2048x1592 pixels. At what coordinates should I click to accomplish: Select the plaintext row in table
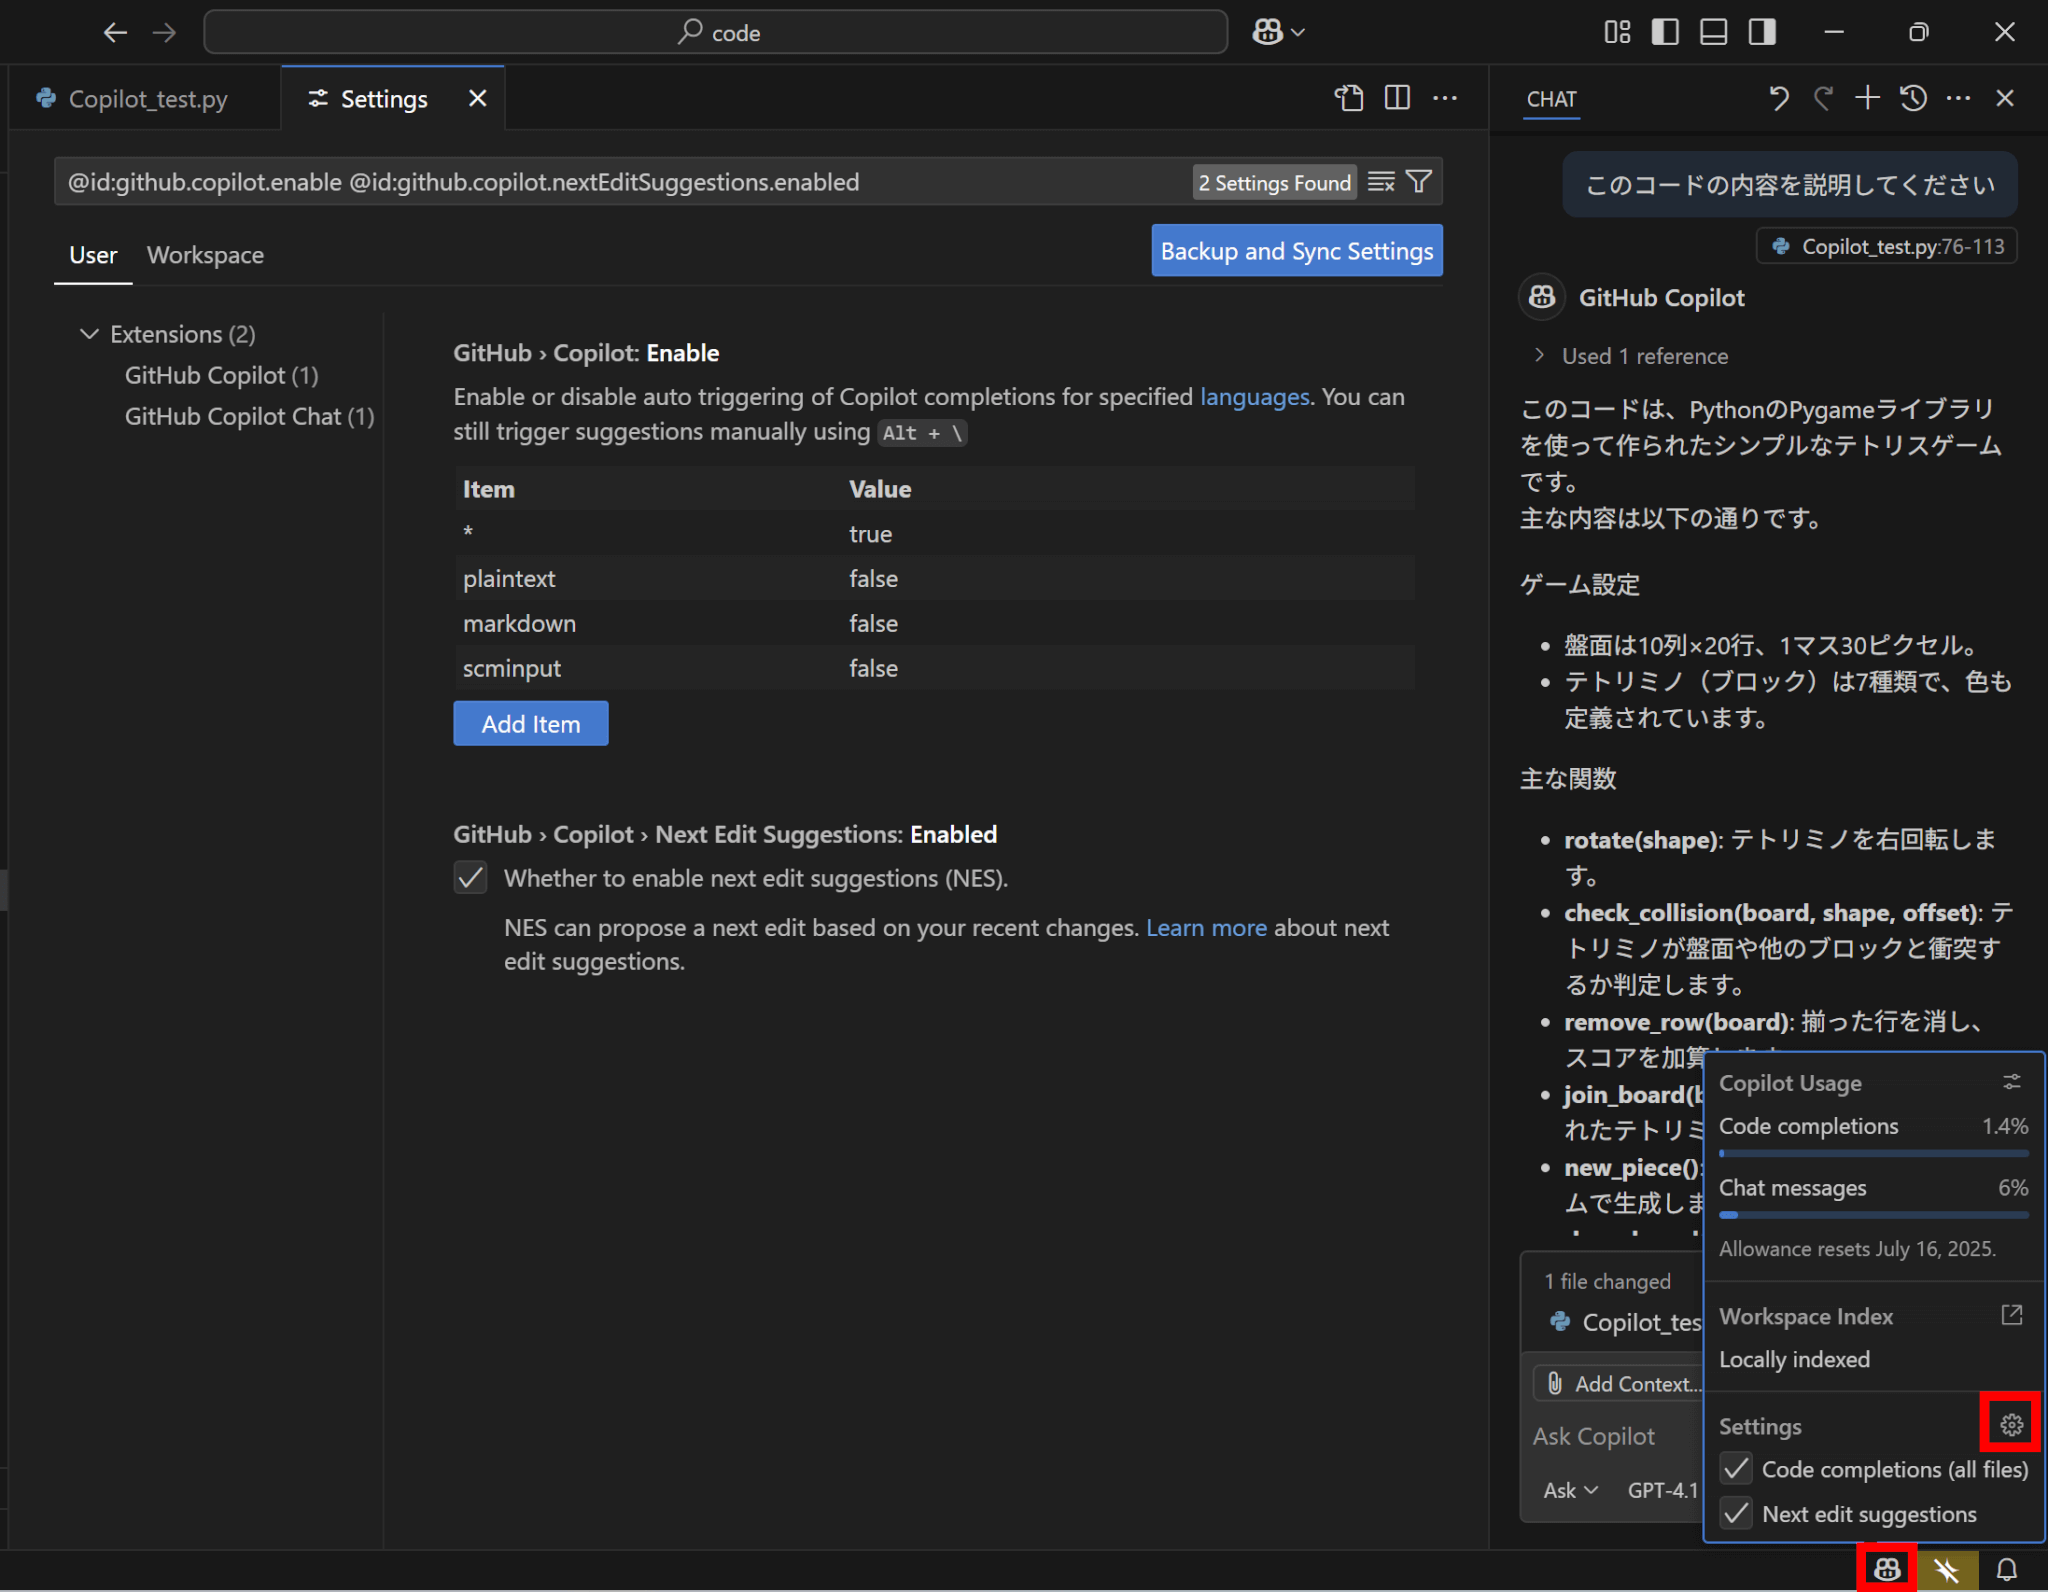pos(934,578)
